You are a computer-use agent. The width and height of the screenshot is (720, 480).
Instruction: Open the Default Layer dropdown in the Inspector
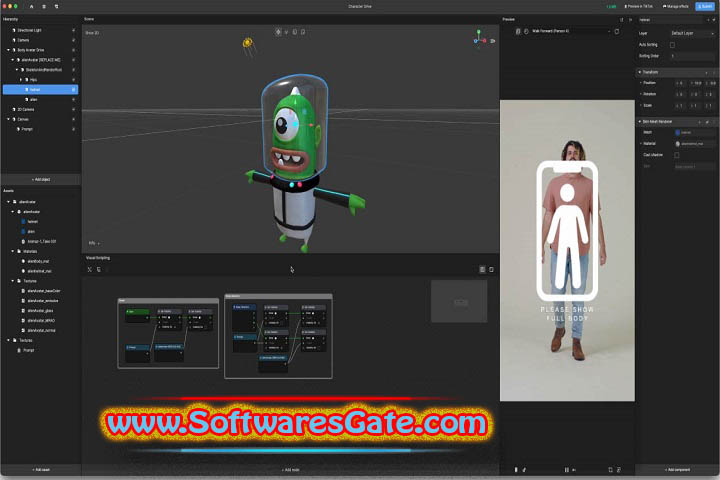pyautogui.click(x=692, y=33)
